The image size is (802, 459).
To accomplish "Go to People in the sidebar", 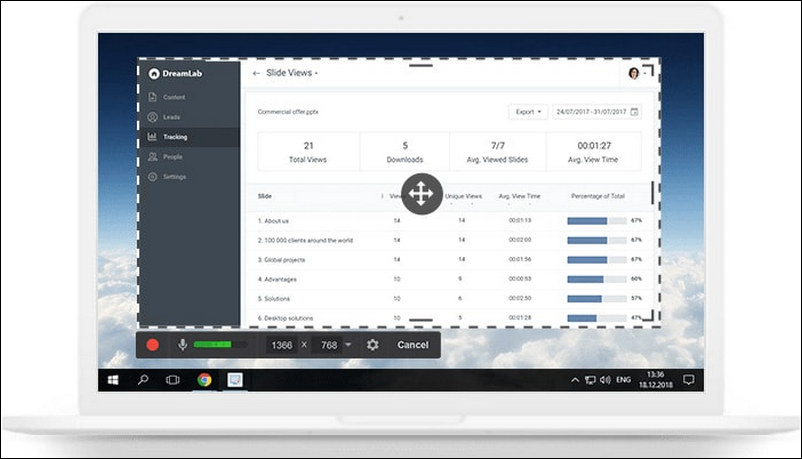I will 172,157.
